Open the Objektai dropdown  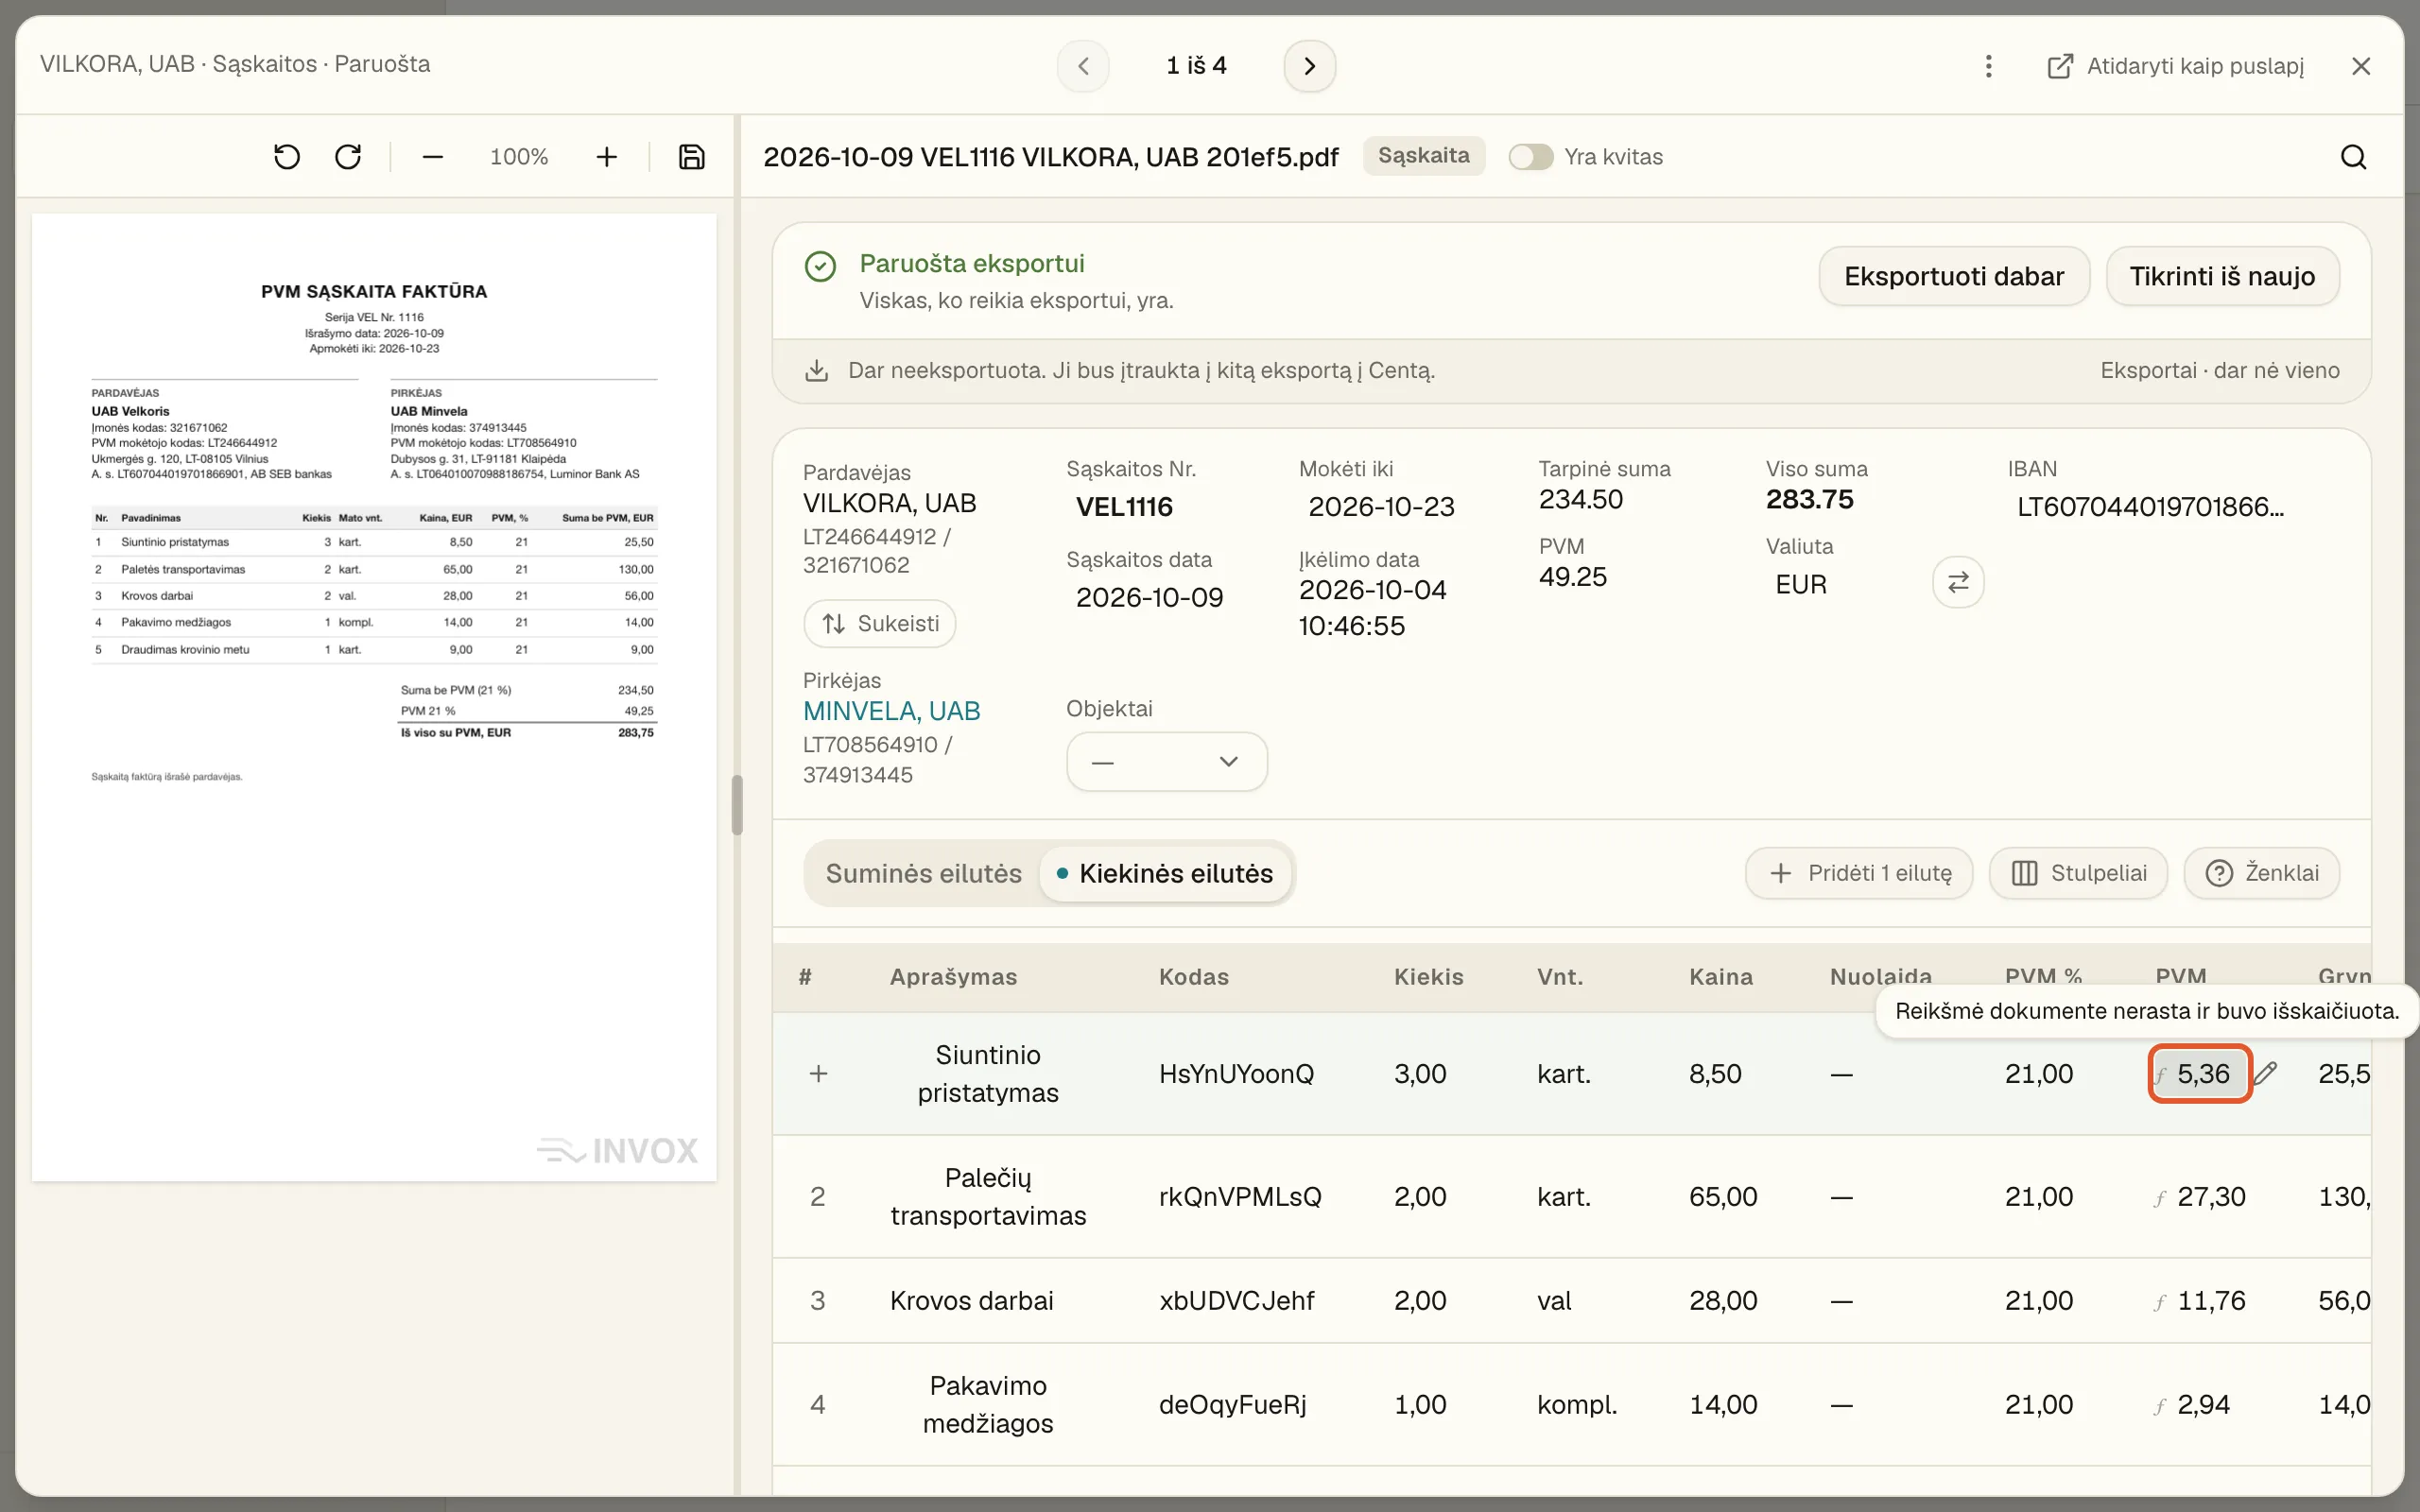coord(1166,762)
